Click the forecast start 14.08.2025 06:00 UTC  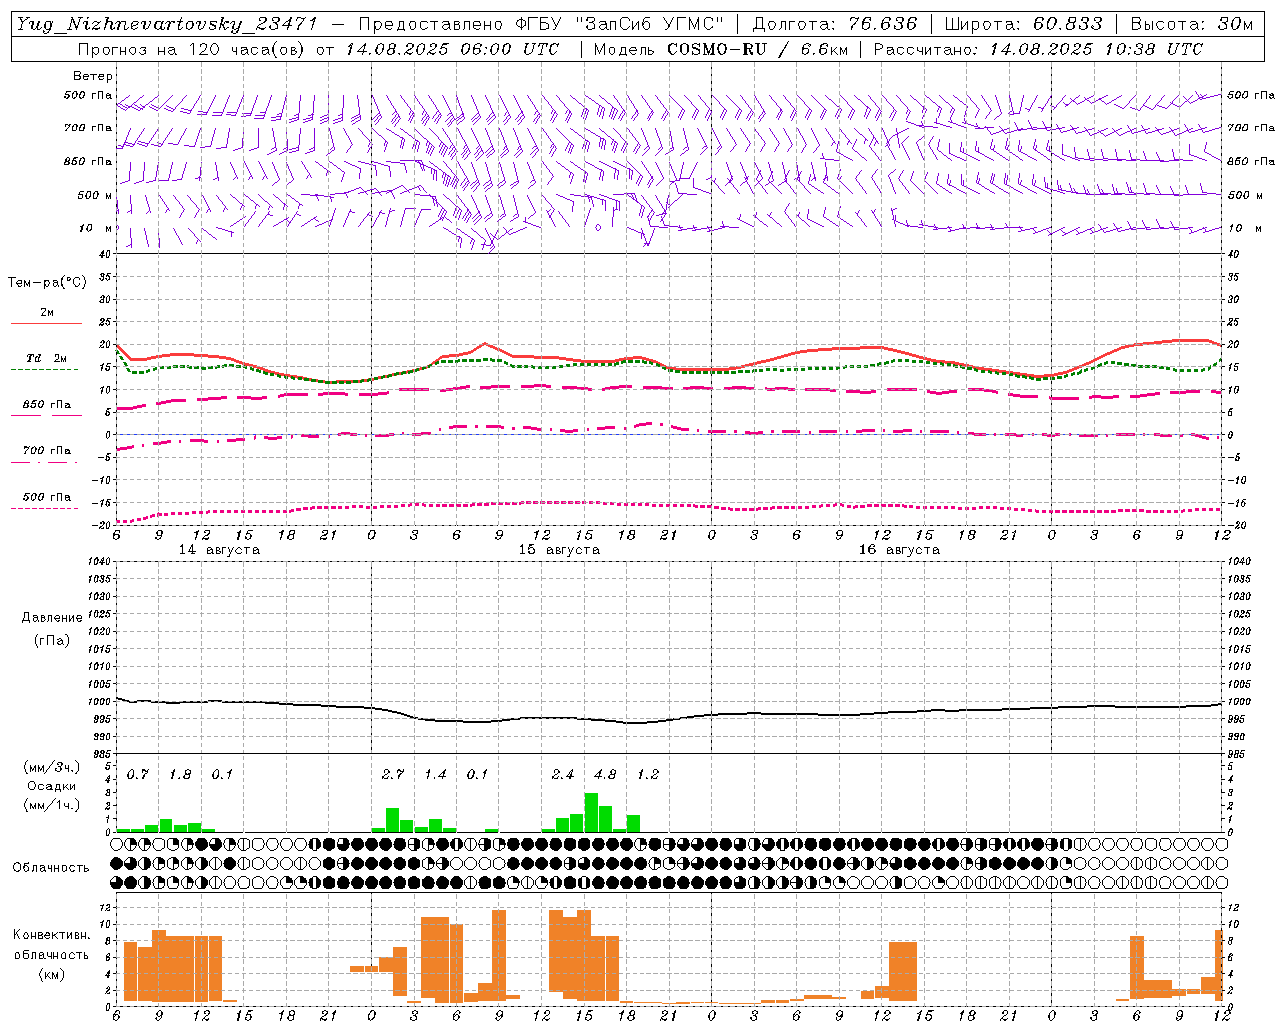[452, 49]
